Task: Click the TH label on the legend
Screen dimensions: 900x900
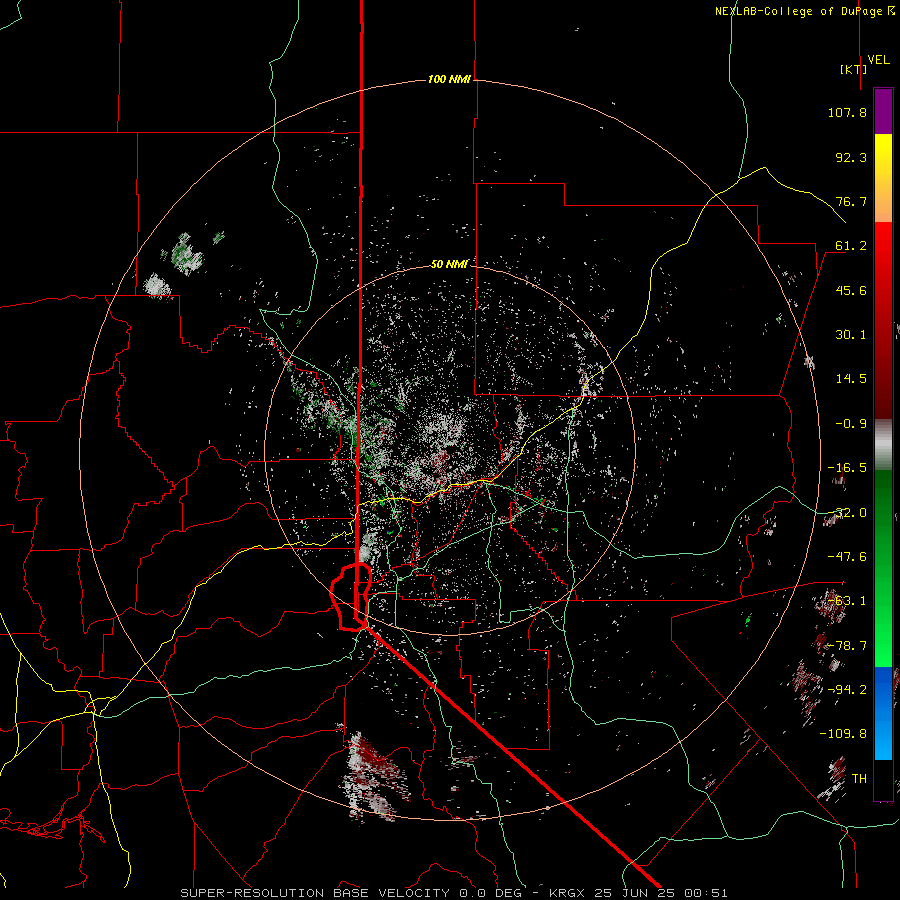Action: point(859,779)
